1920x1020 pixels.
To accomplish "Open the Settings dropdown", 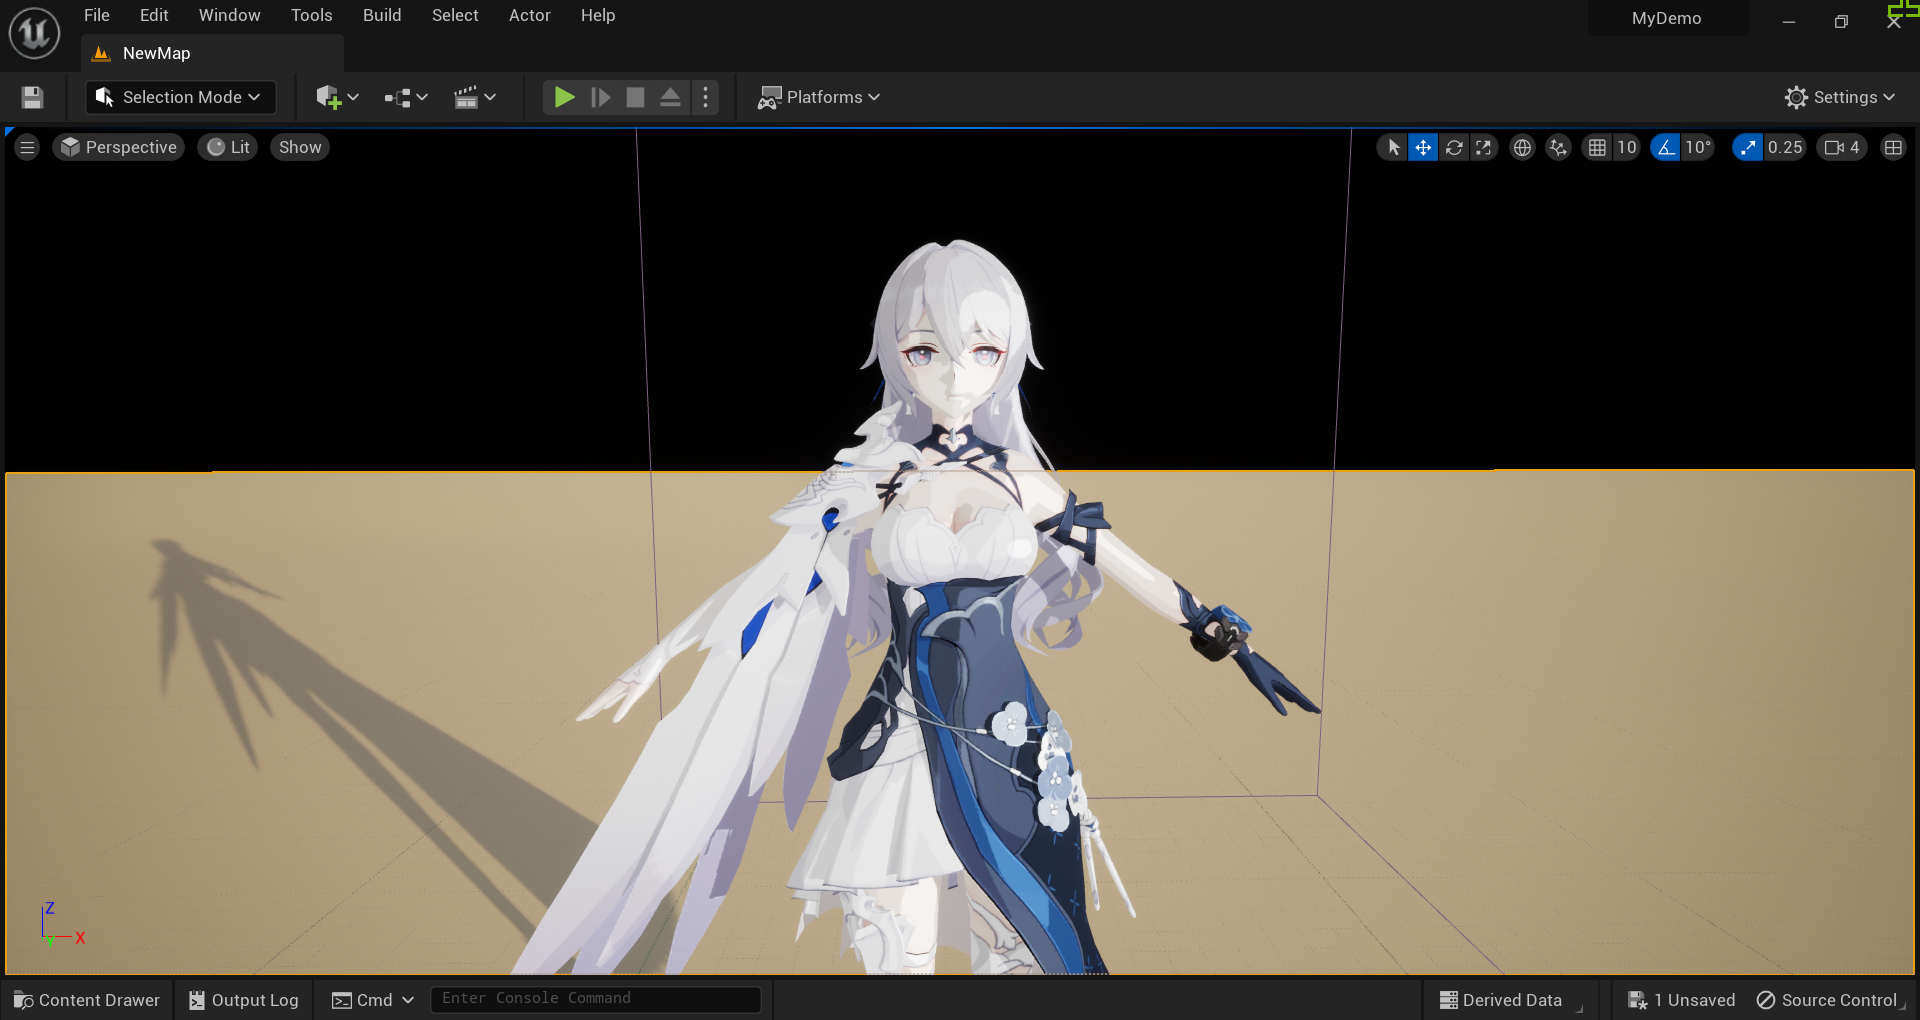I will [x=1840, y=97].
